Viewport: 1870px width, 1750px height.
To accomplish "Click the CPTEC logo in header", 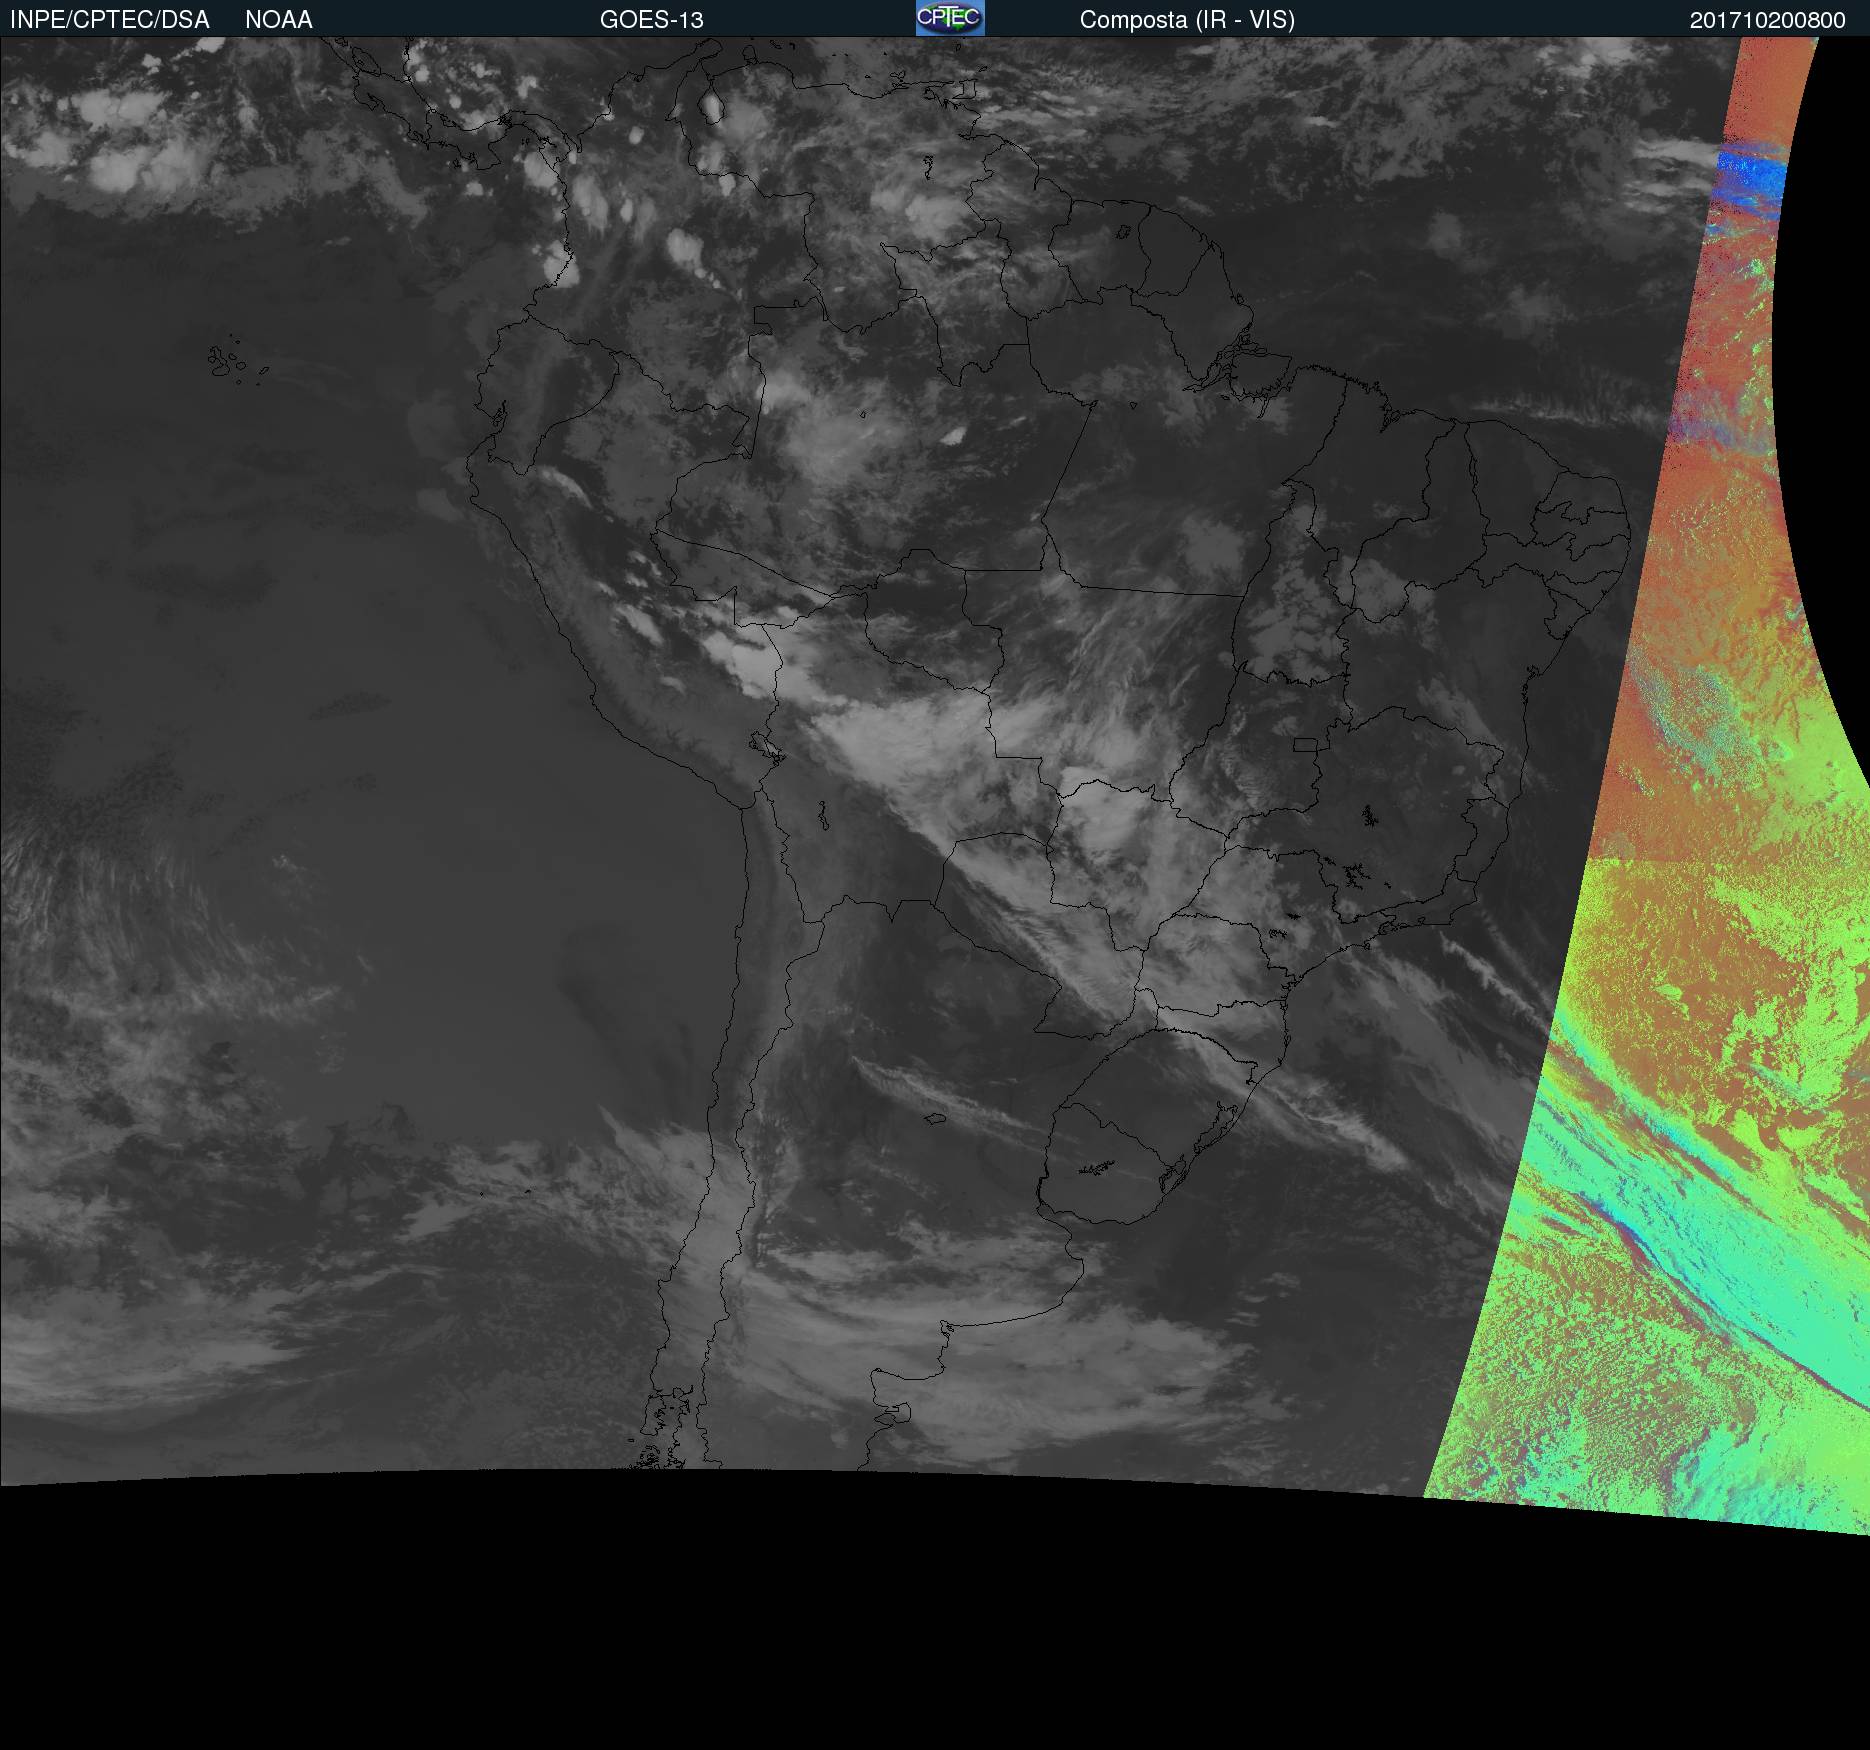I will (949, 18).
